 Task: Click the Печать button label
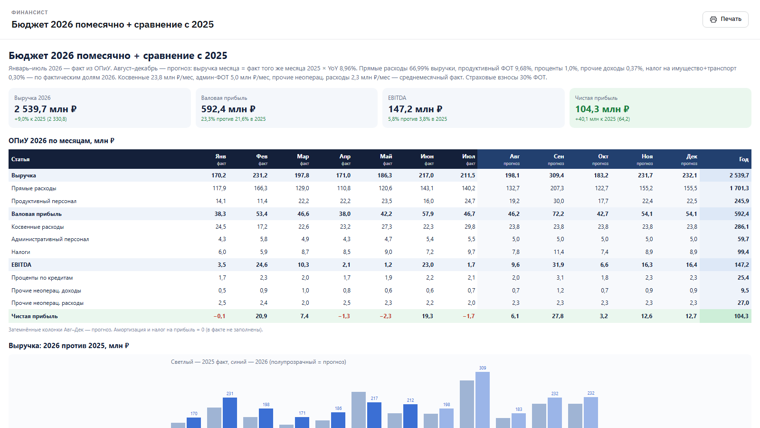click(x=730, y=19)
